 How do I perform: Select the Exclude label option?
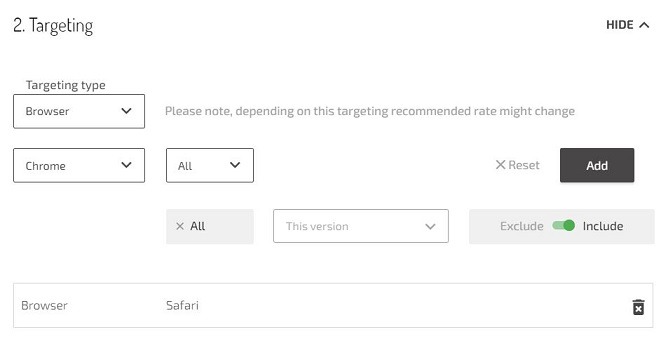[521, 226]
